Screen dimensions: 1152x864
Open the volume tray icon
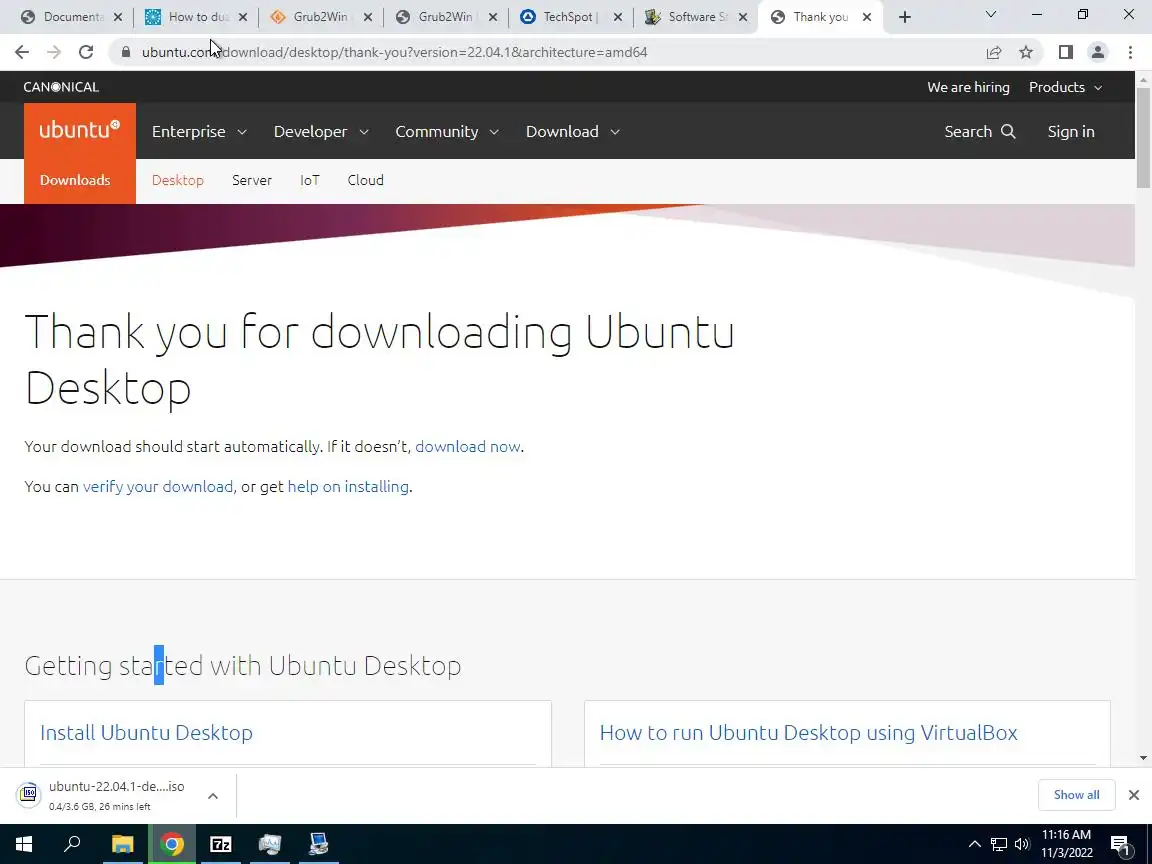click(x=1022, y=844)
